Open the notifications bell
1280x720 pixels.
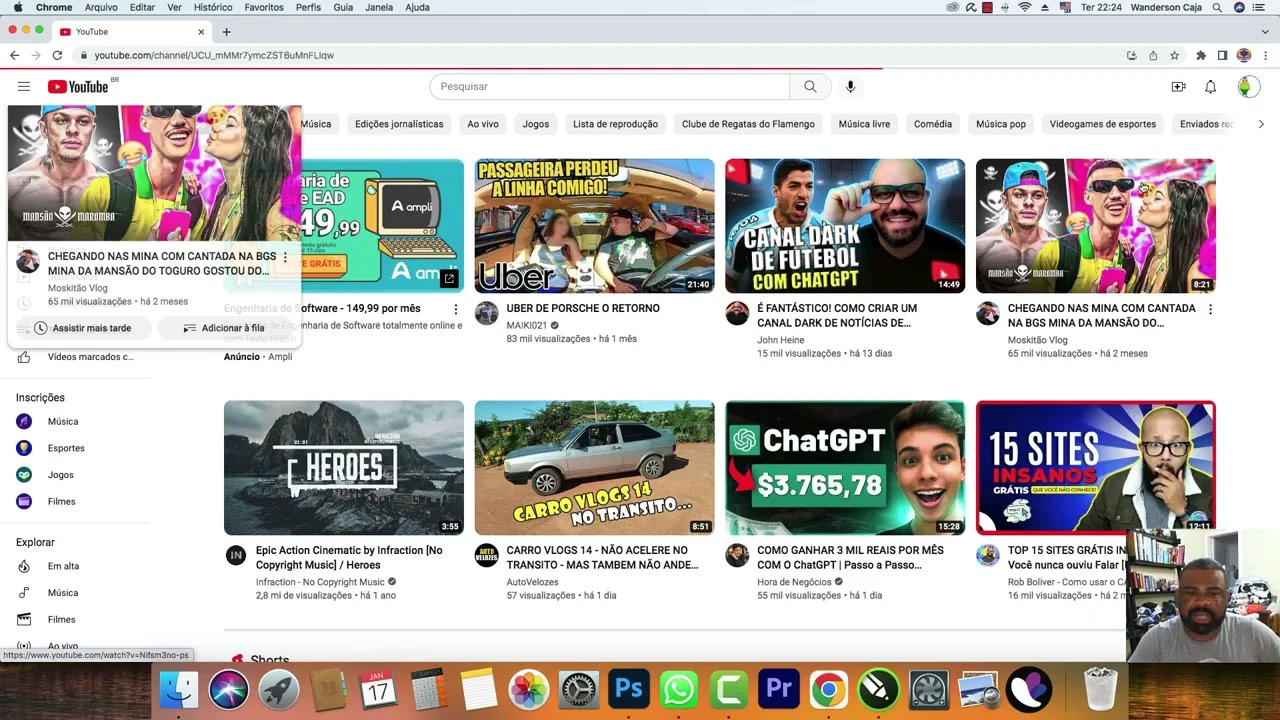1210,87
